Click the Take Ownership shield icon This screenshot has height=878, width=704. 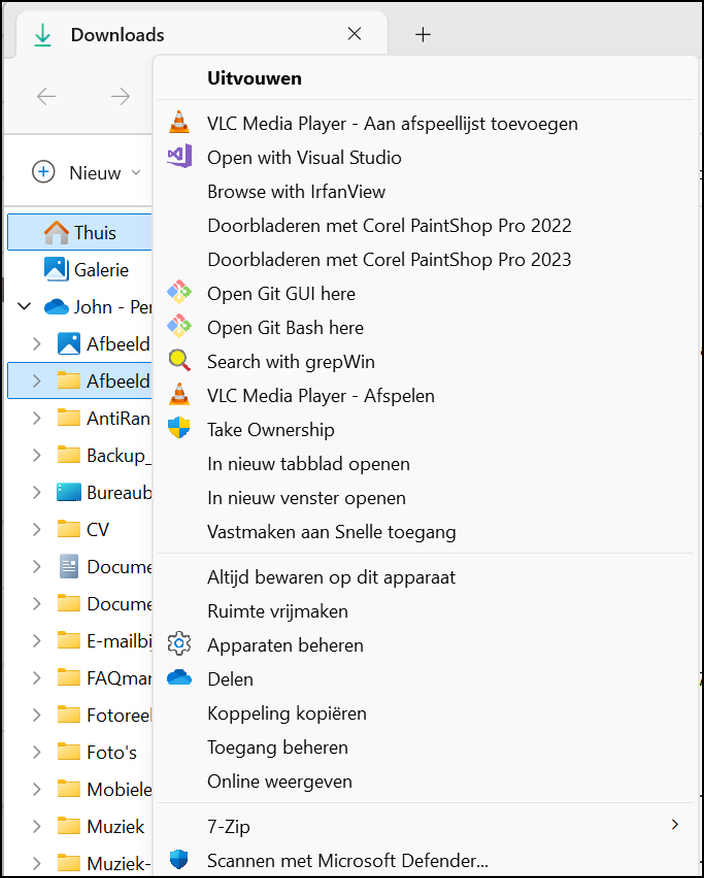point(179,429)
